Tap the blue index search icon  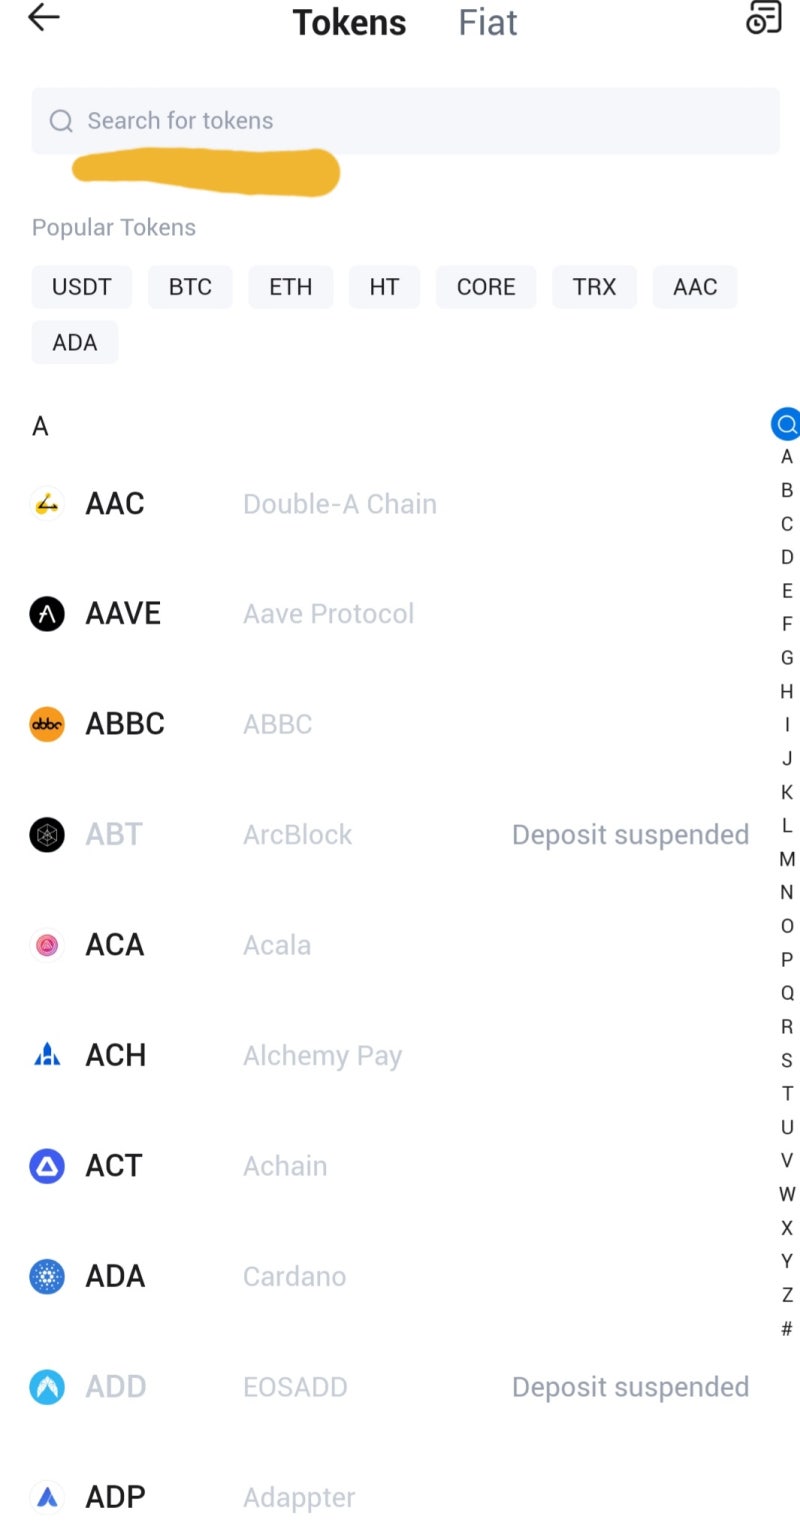(786, 424)
